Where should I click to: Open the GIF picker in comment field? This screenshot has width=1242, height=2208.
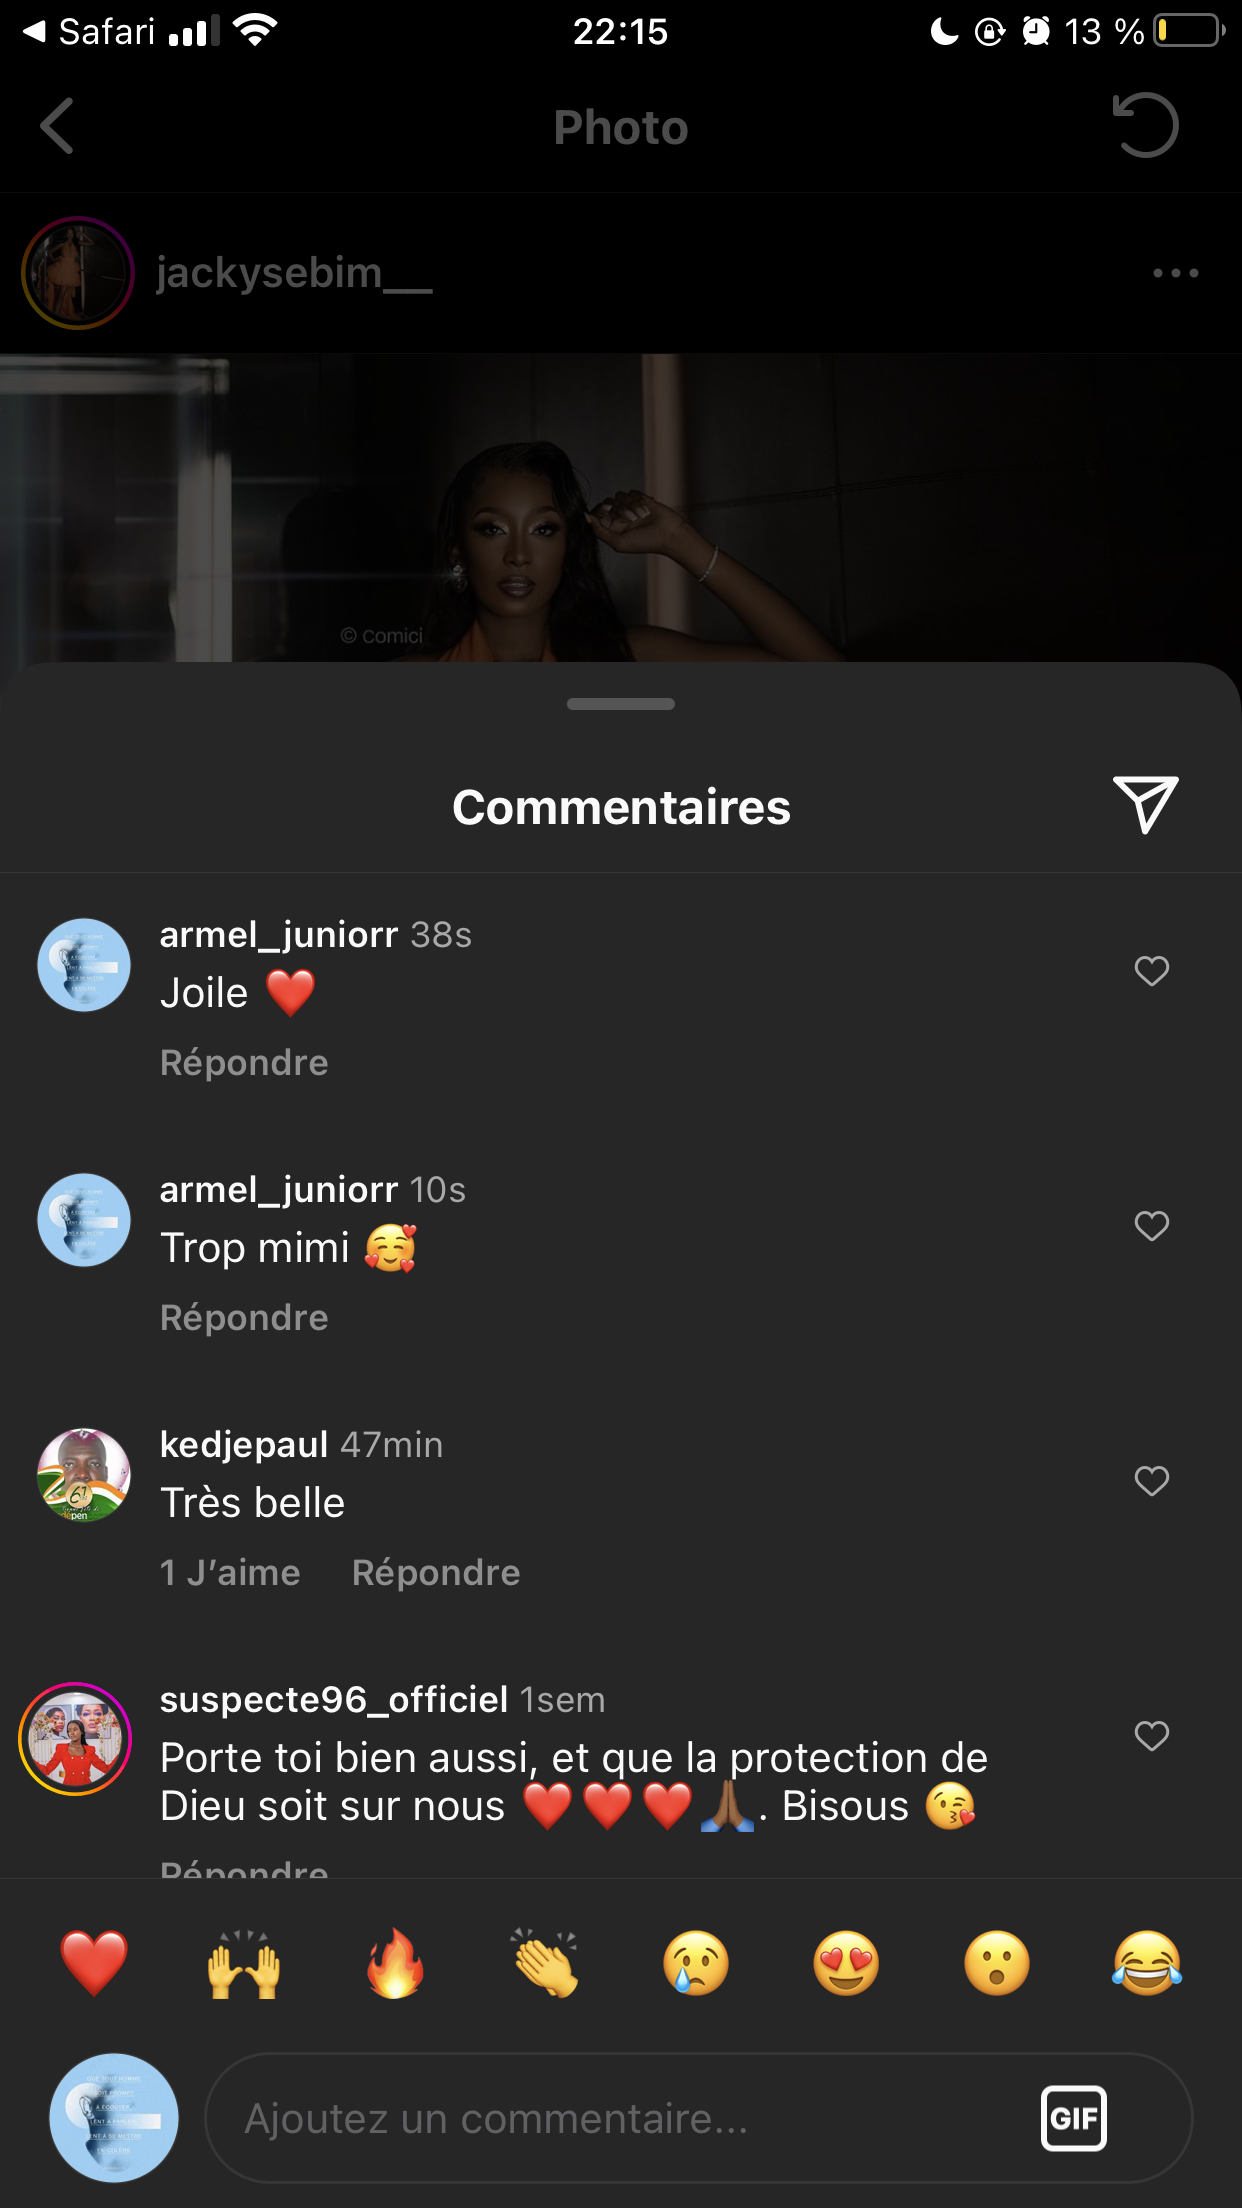tap(1073, 2118)
